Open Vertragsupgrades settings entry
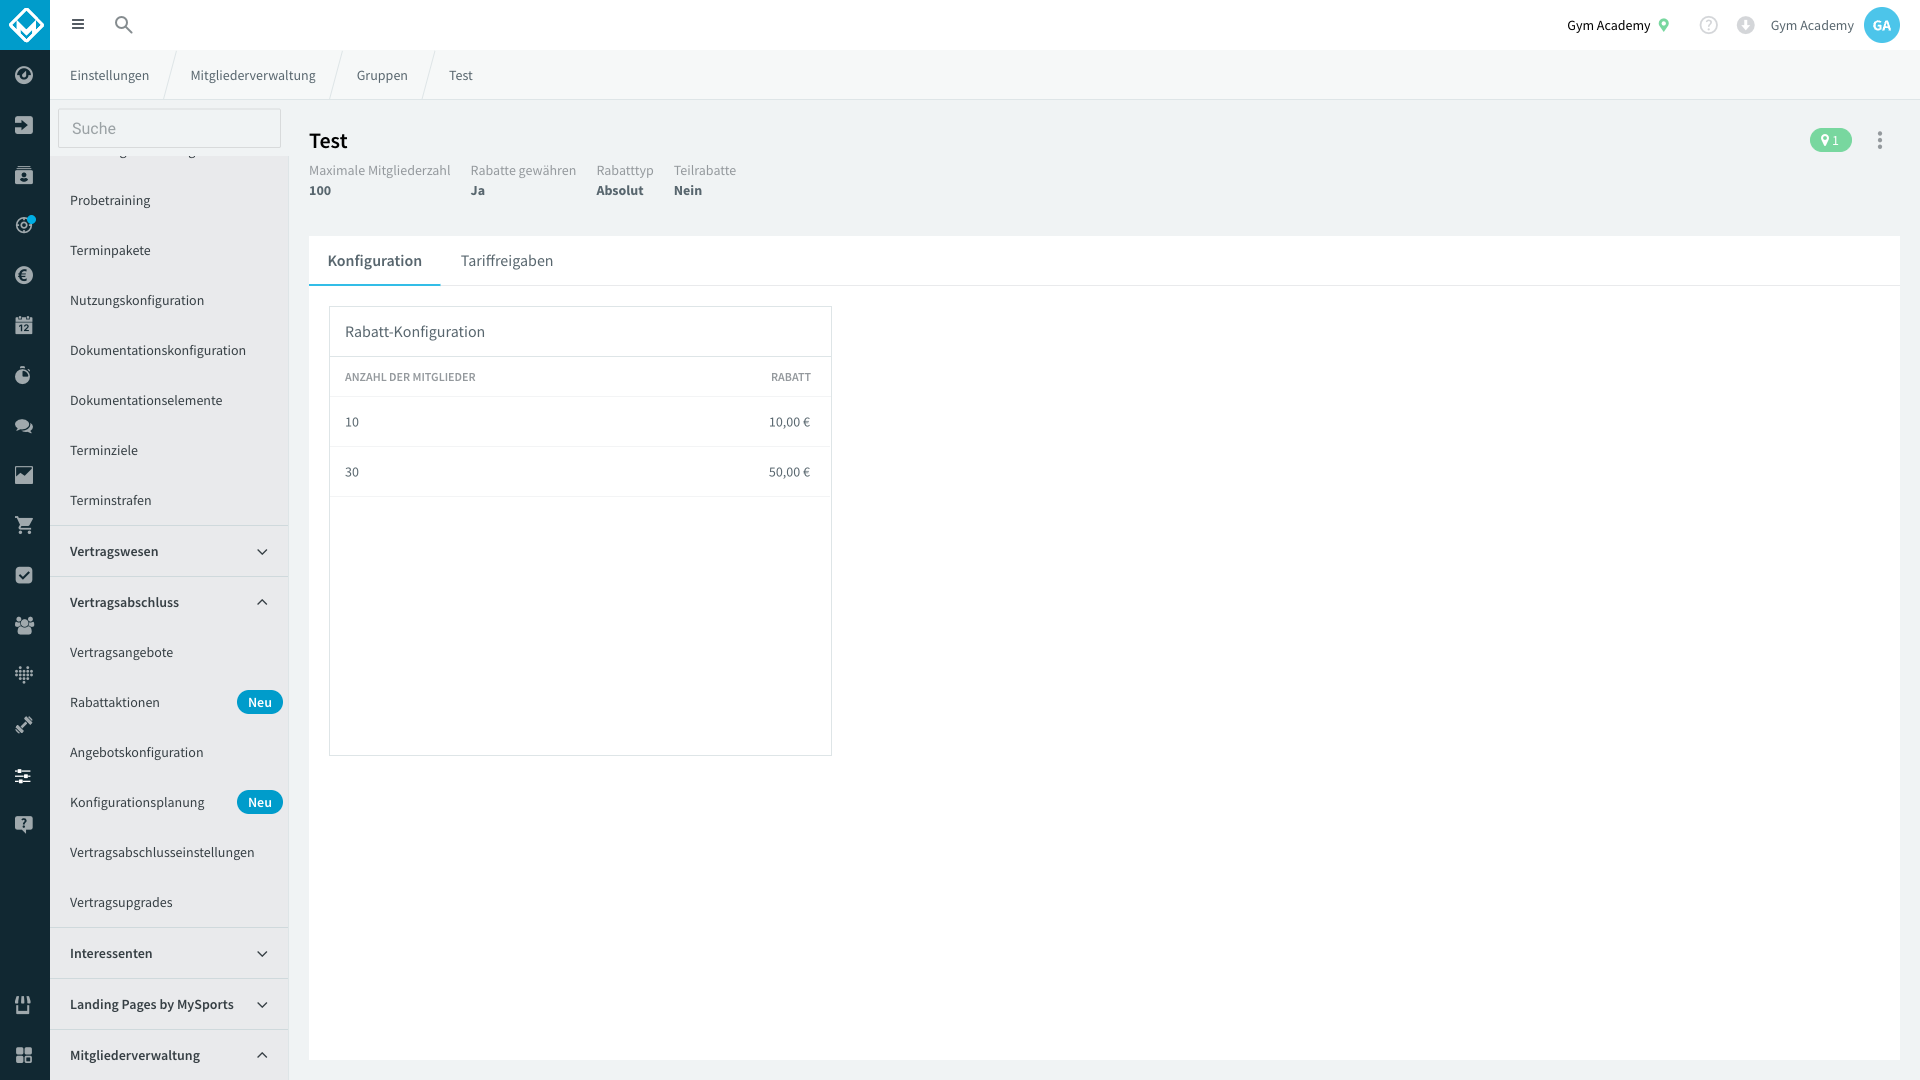This screenshot has height=1080, width=1920. [169, 903]
